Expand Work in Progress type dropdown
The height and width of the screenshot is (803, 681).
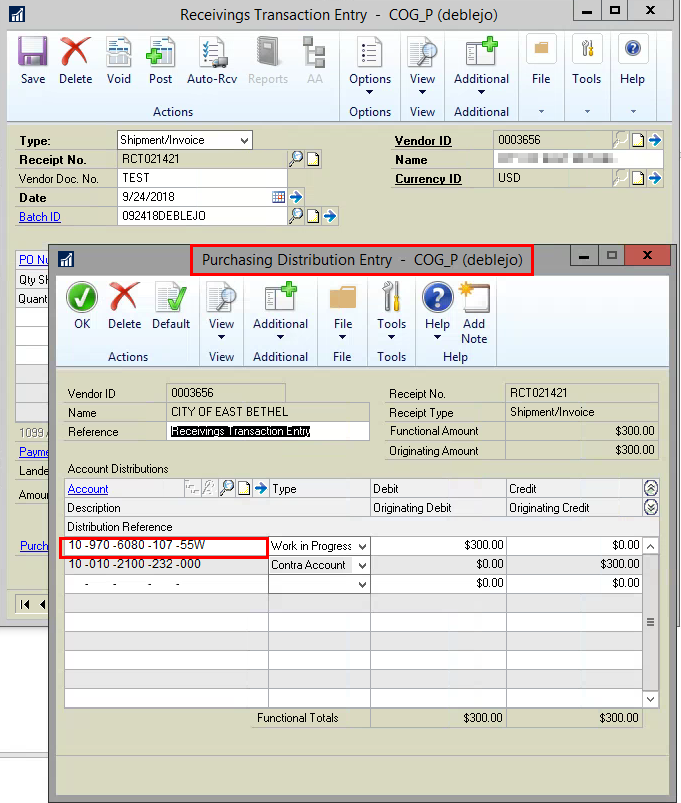click(x=362, y=546)
